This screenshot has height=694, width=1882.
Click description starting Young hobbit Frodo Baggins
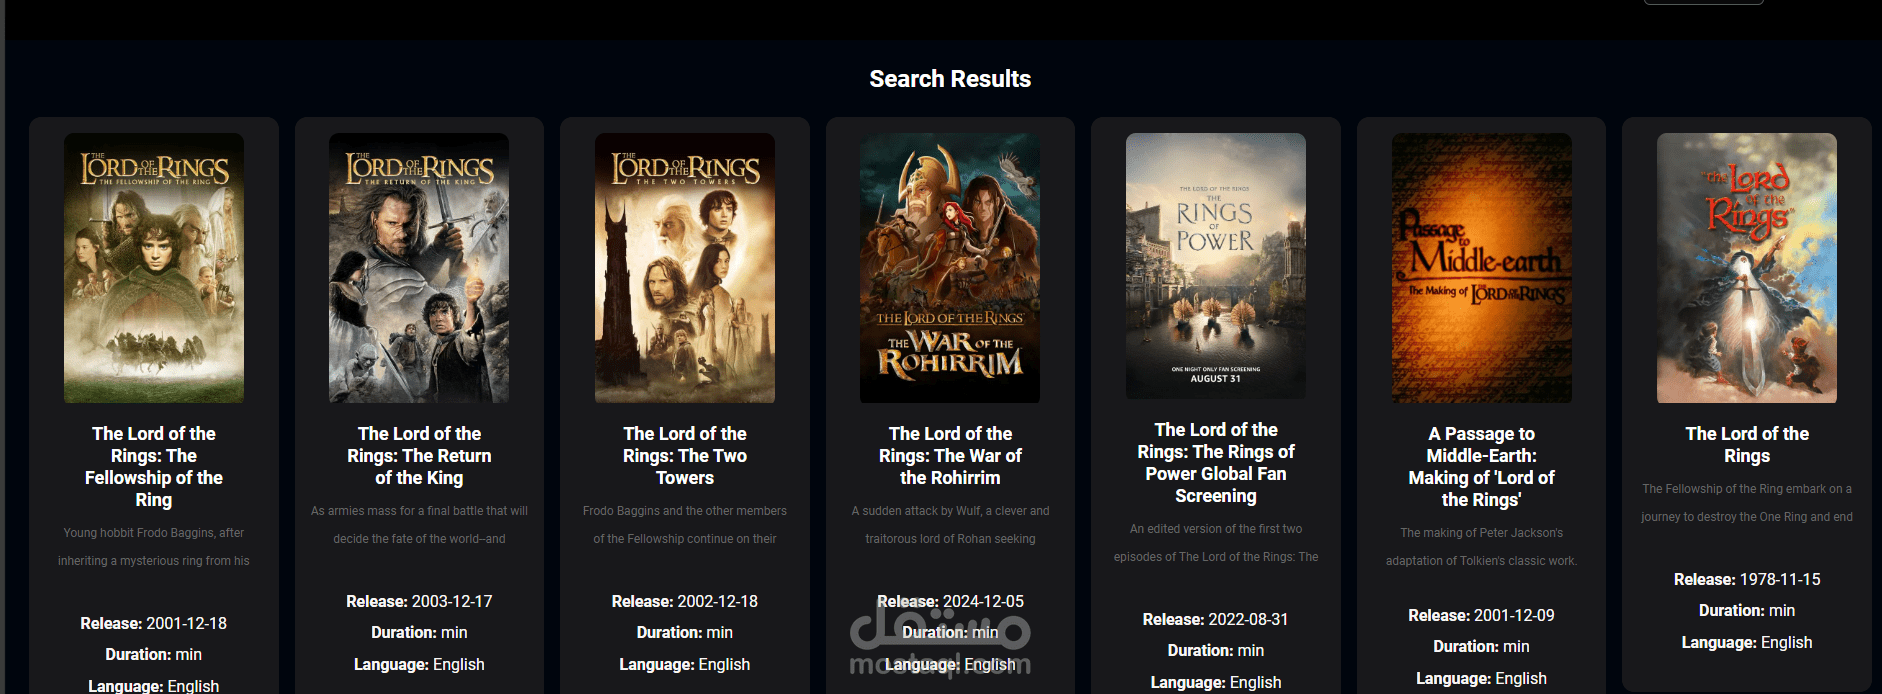point(154,547)
